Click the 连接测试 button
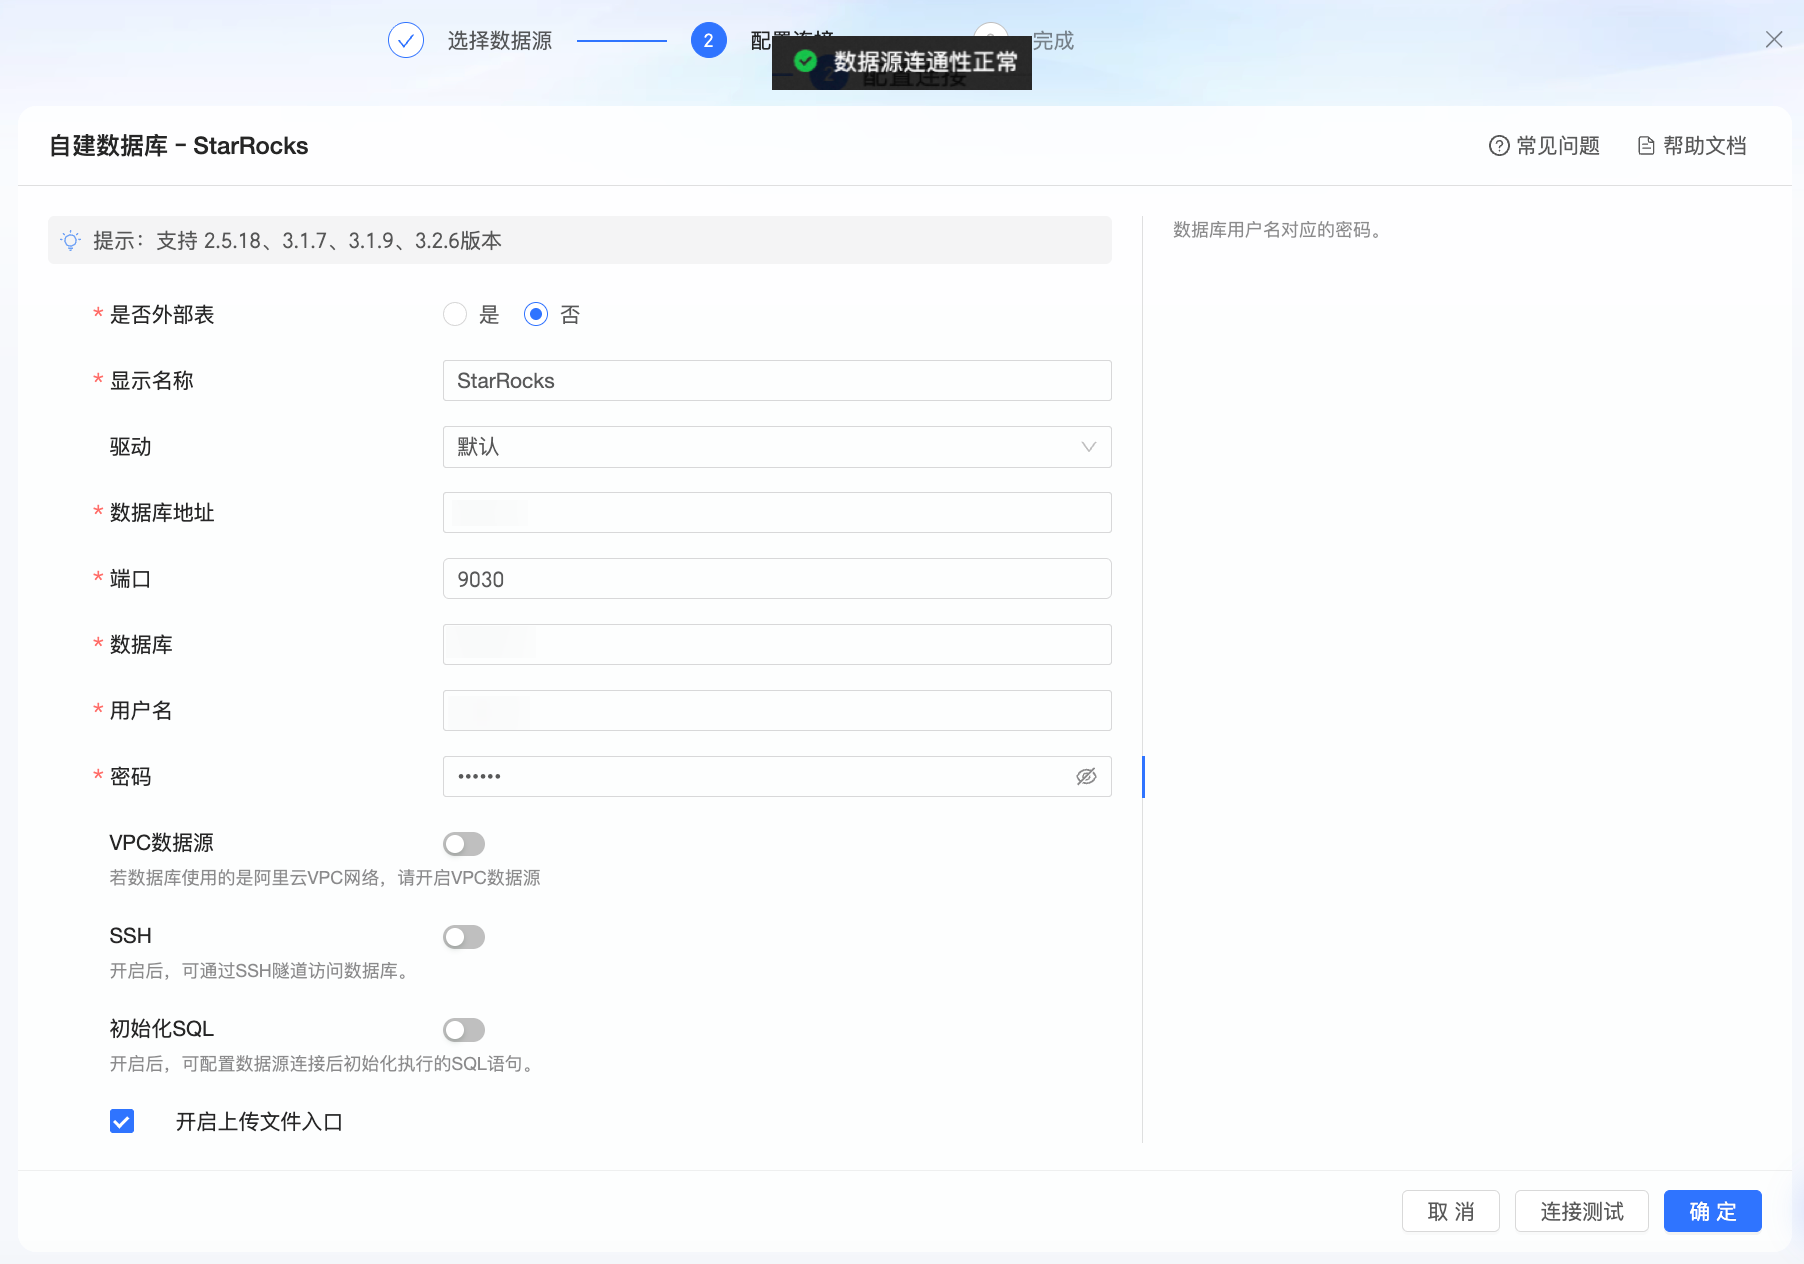 click(x=1582, y=1211)
